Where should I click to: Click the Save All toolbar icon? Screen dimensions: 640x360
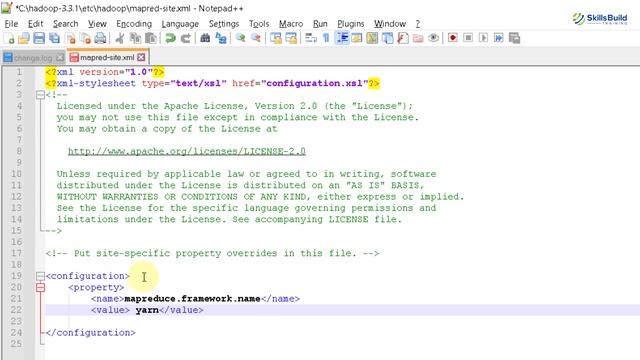pos(54,38)
